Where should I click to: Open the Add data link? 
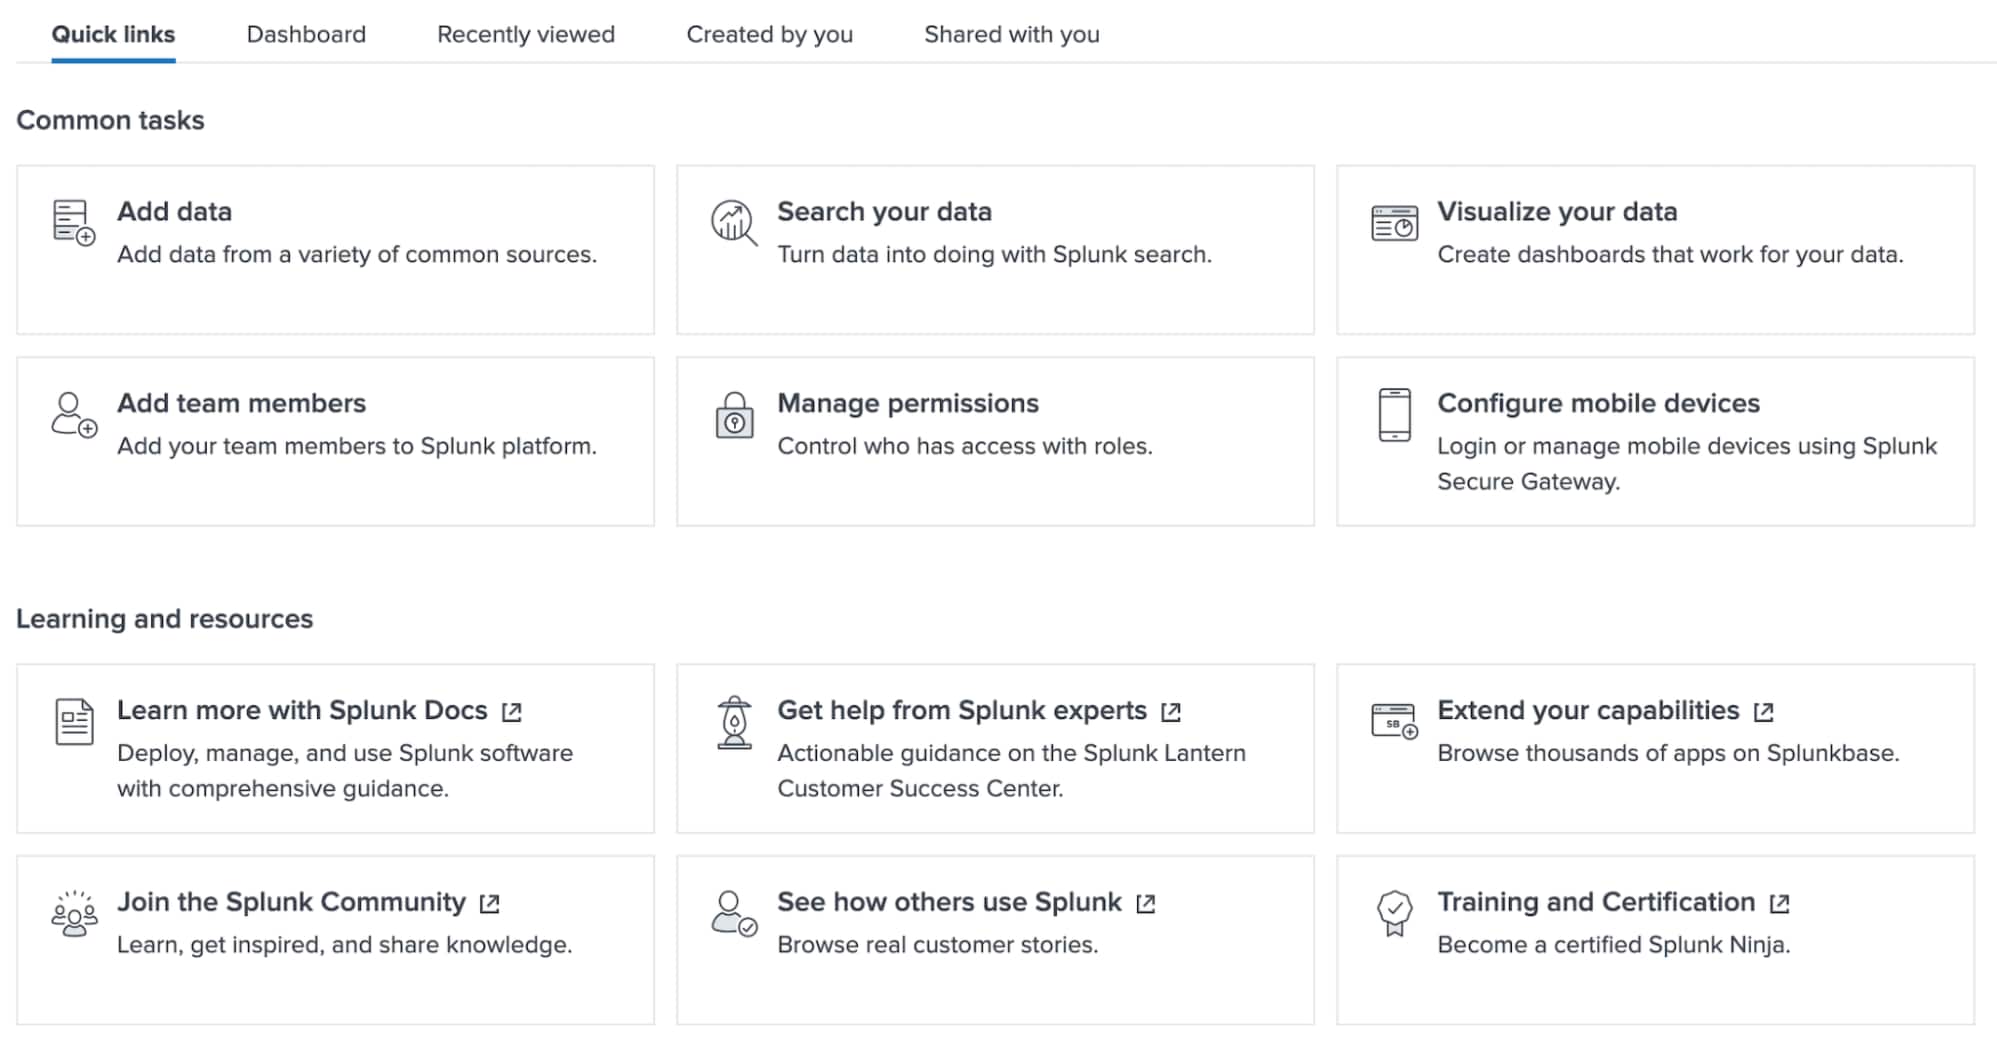(174, 211)
